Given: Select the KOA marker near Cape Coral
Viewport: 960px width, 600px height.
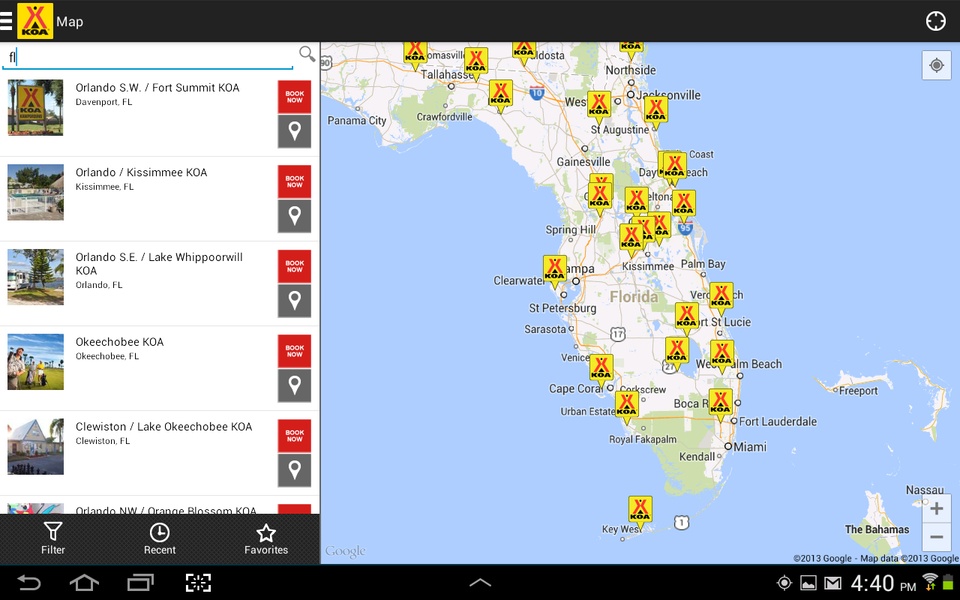Looking at the screenshot, I should click(x=601, y=369).
